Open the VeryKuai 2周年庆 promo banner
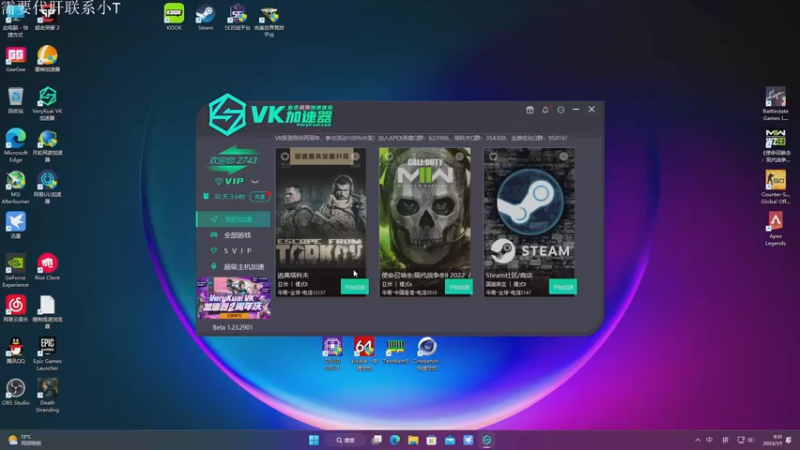 point(234,298)
